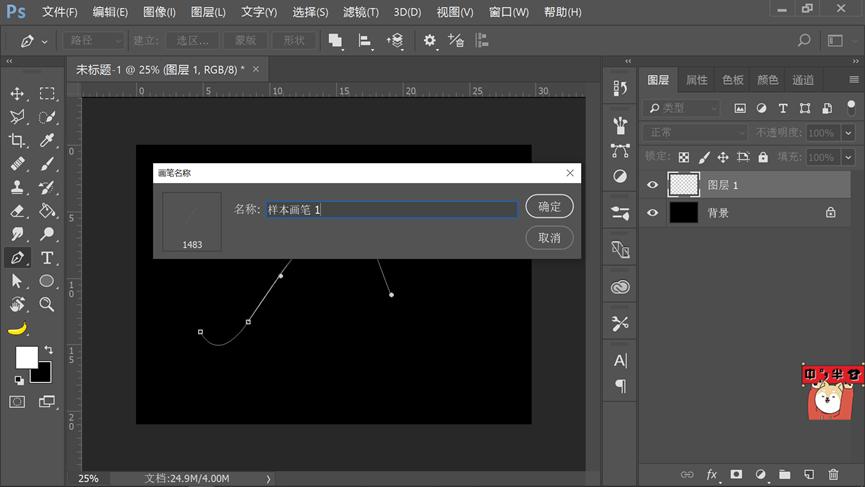Click the foreground white color swatch
This screenshot has width=865, height=487.
point(26,357)
